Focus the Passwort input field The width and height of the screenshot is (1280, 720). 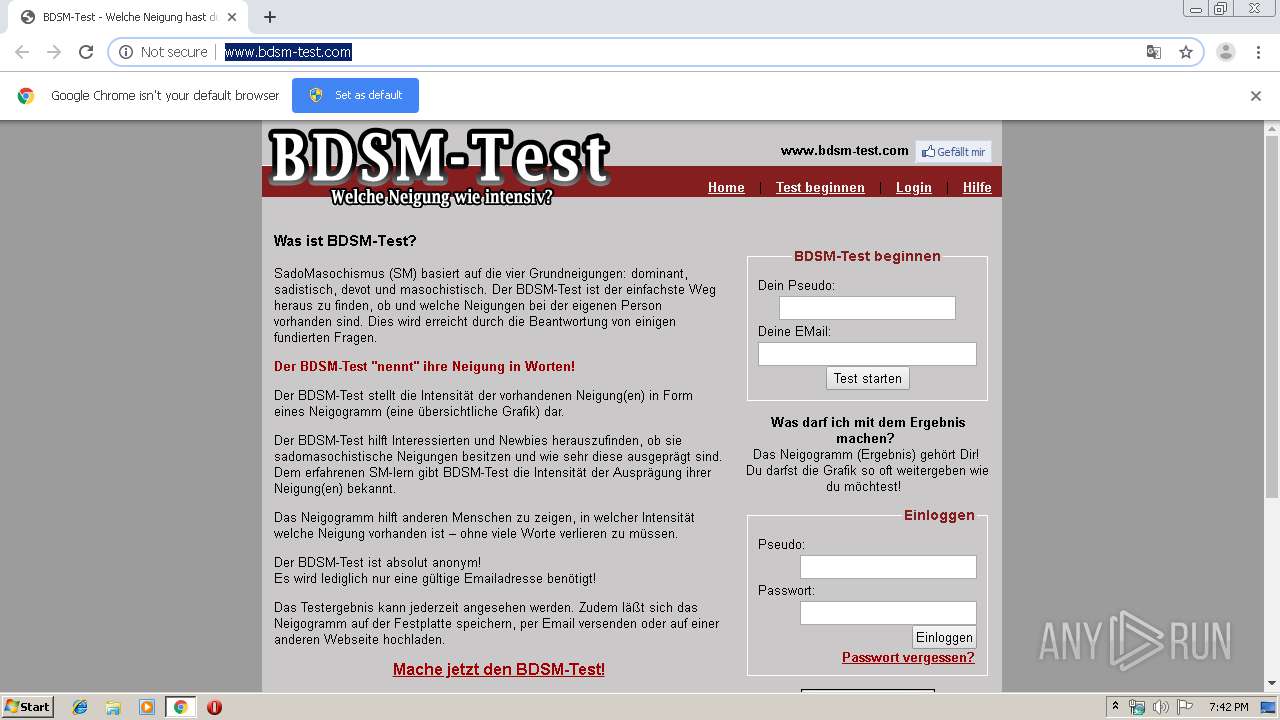(888, 613)
